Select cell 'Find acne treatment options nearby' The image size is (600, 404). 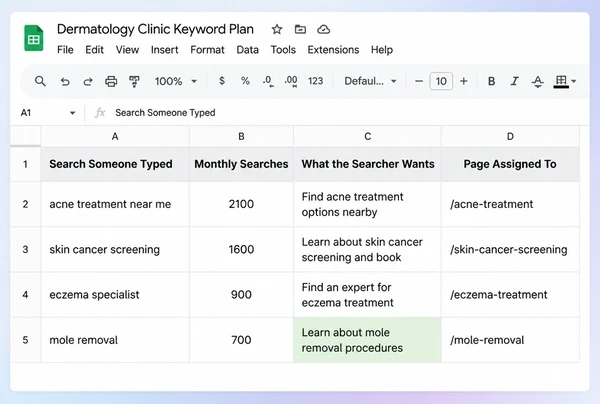point(367,204)
